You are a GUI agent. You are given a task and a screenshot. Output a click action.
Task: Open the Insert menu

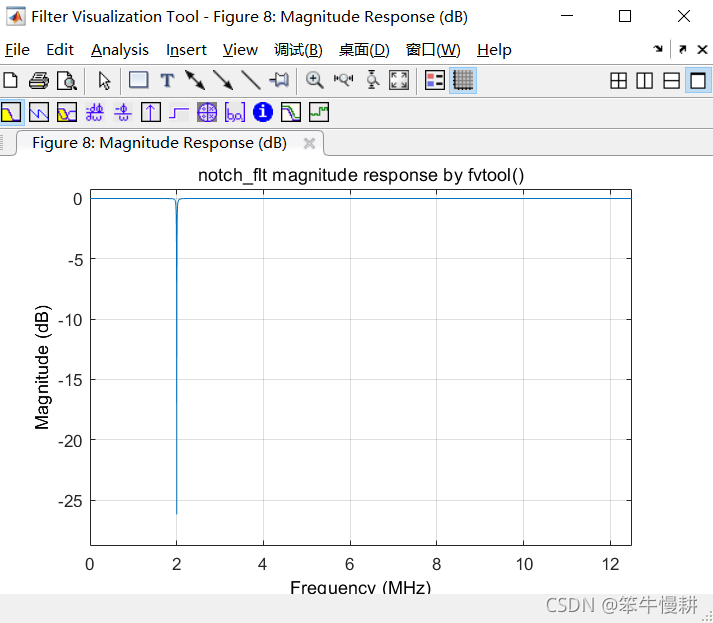(x=186, y=50)
